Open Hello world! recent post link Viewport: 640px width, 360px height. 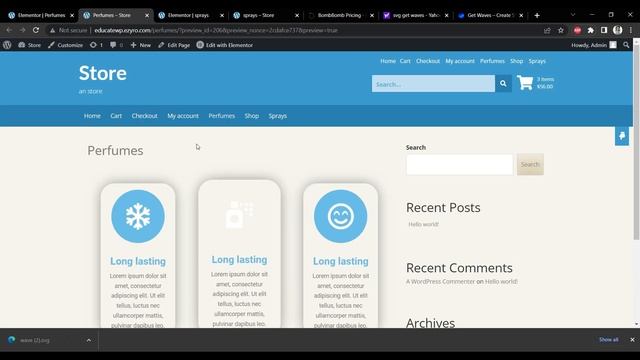pos(423,224)
